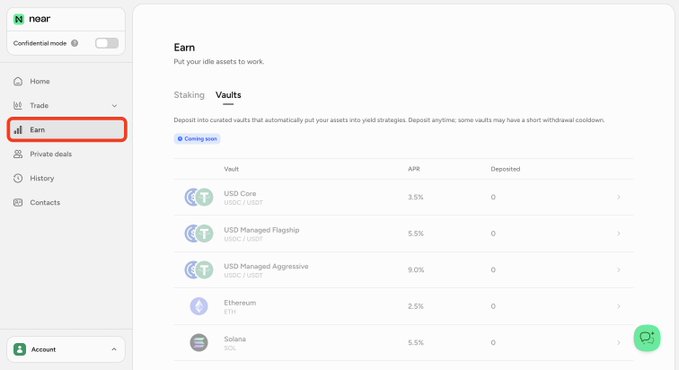Open Ethereum vault row chevron
Image resolution: width=679 pixels, height=370 pixels.
618,306
